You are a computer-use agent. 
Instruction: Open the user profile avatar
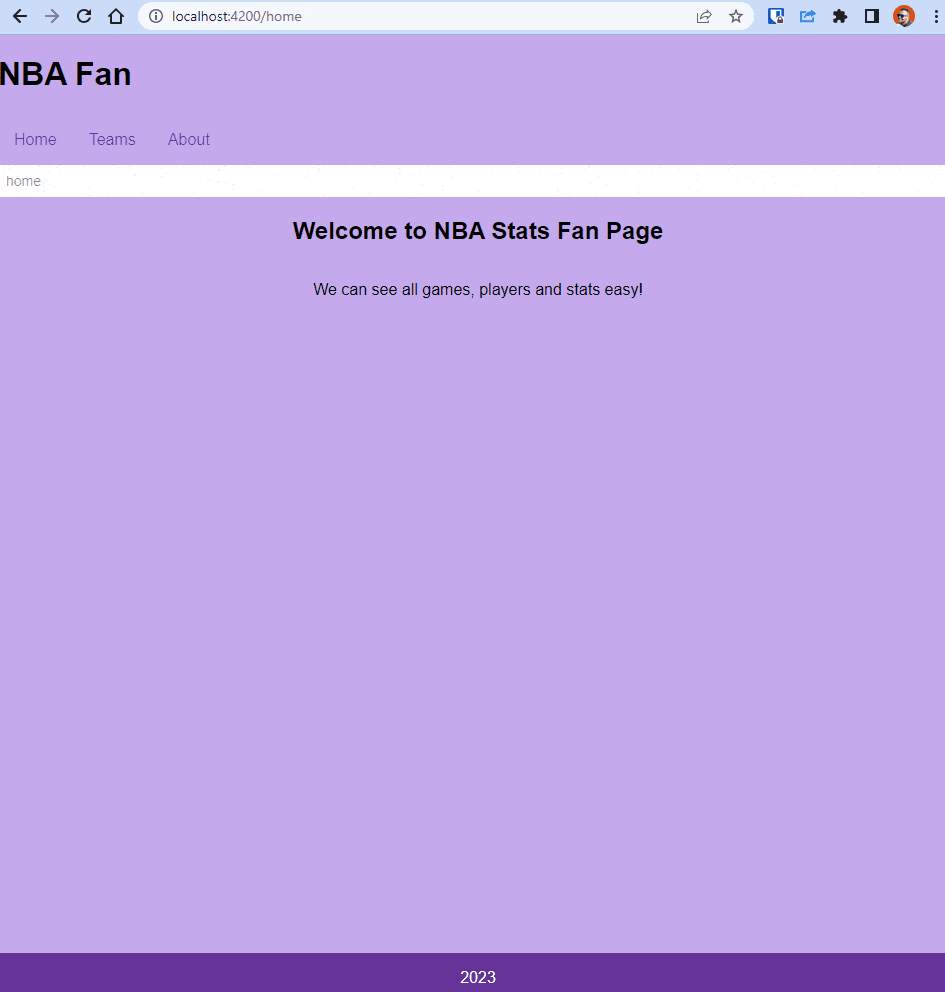tap(904, 16)
